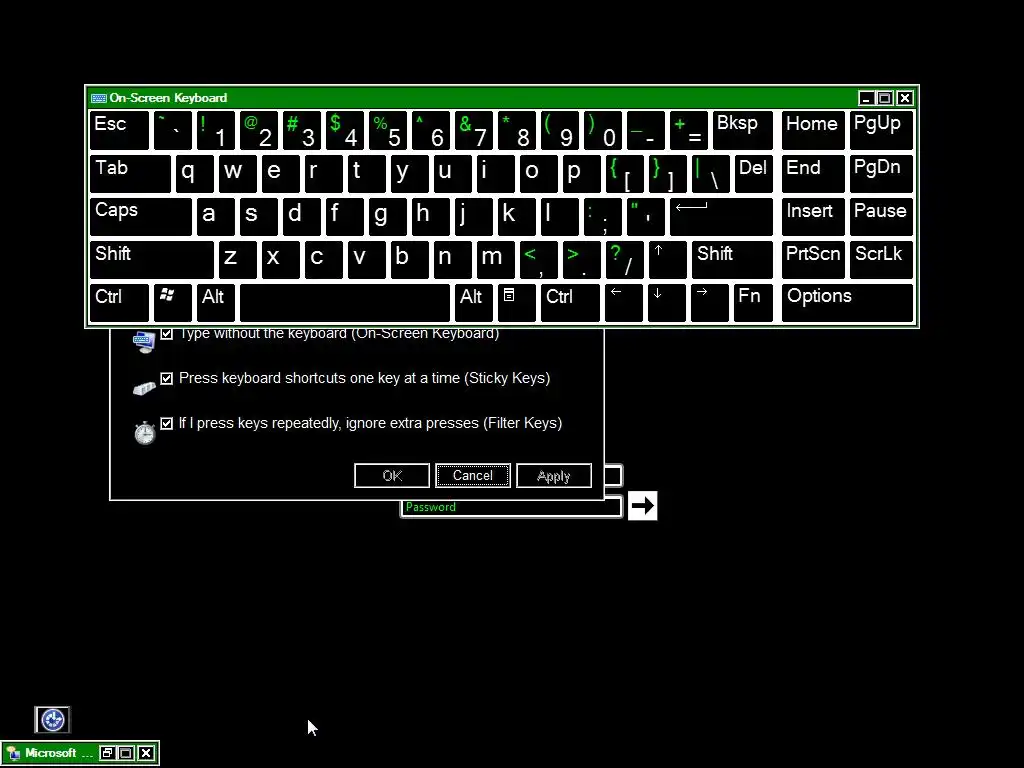Image resolution: width=1024 pixels, height=768 pixels.
Task: Toggle the Filter Keys checkbox
Action: pyautogui.click(x=167, y=423)
